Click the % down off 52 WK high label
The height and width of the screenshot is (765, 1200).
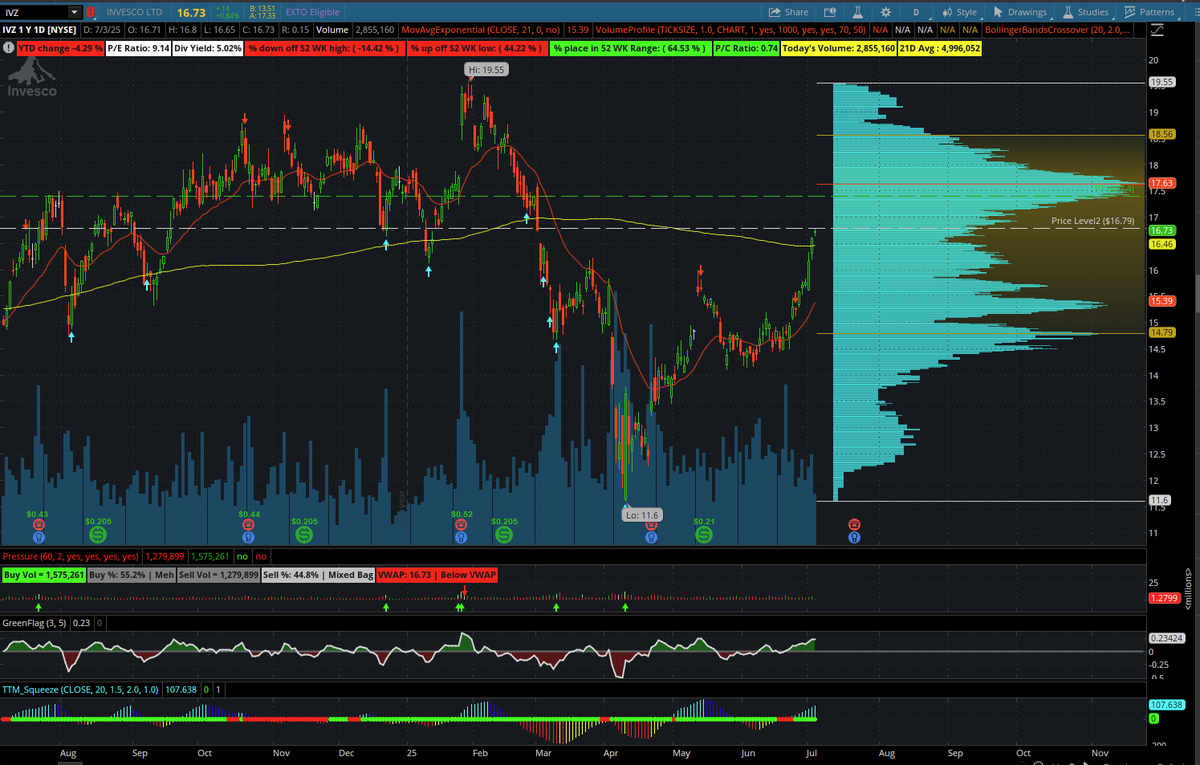(x=326, y=47)
